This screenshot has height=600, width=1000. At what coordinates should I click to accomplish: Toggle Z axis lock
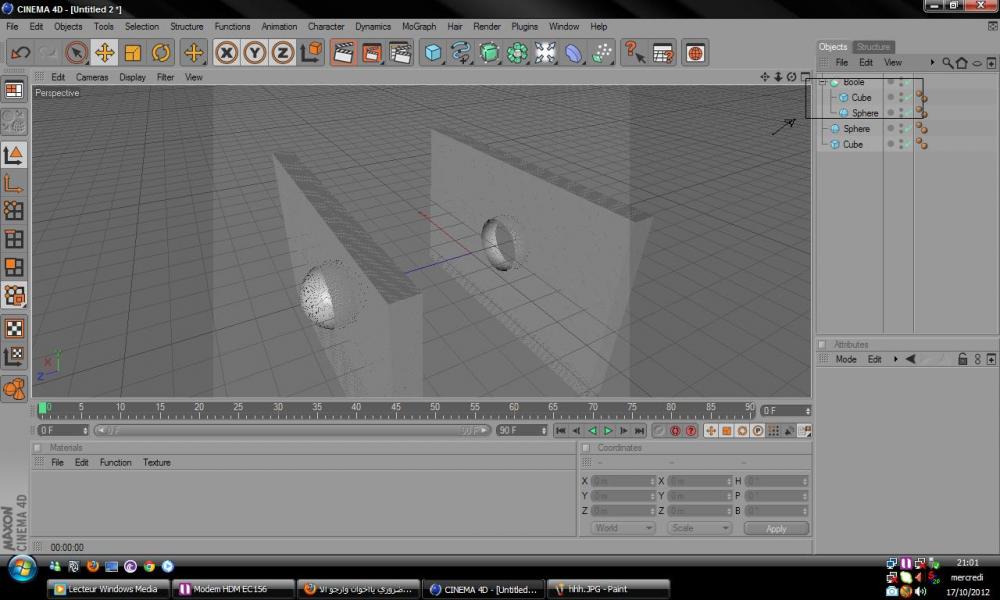[283, 52]
